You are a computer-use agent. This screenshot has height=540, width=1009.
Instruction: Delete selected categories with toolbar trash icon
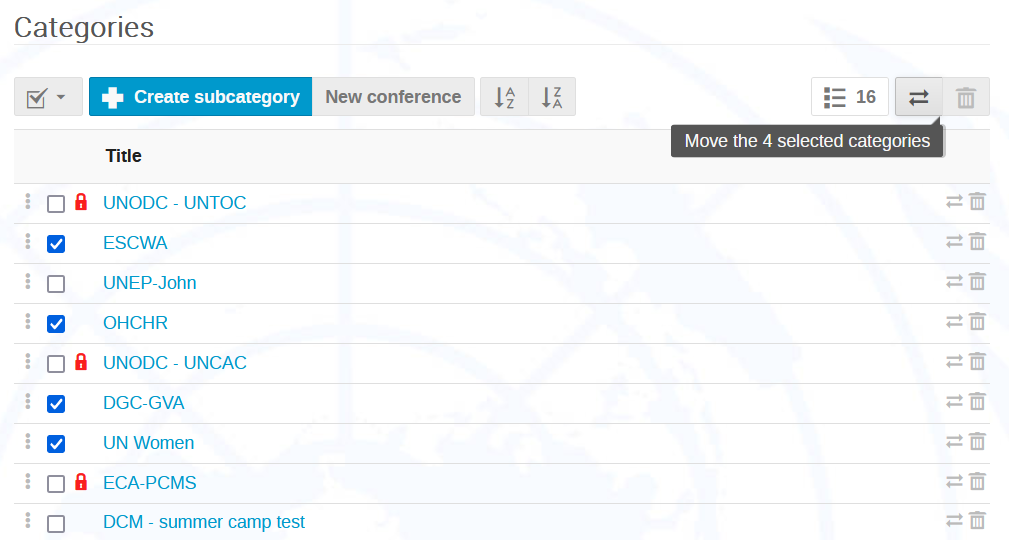tap(966, 97)
